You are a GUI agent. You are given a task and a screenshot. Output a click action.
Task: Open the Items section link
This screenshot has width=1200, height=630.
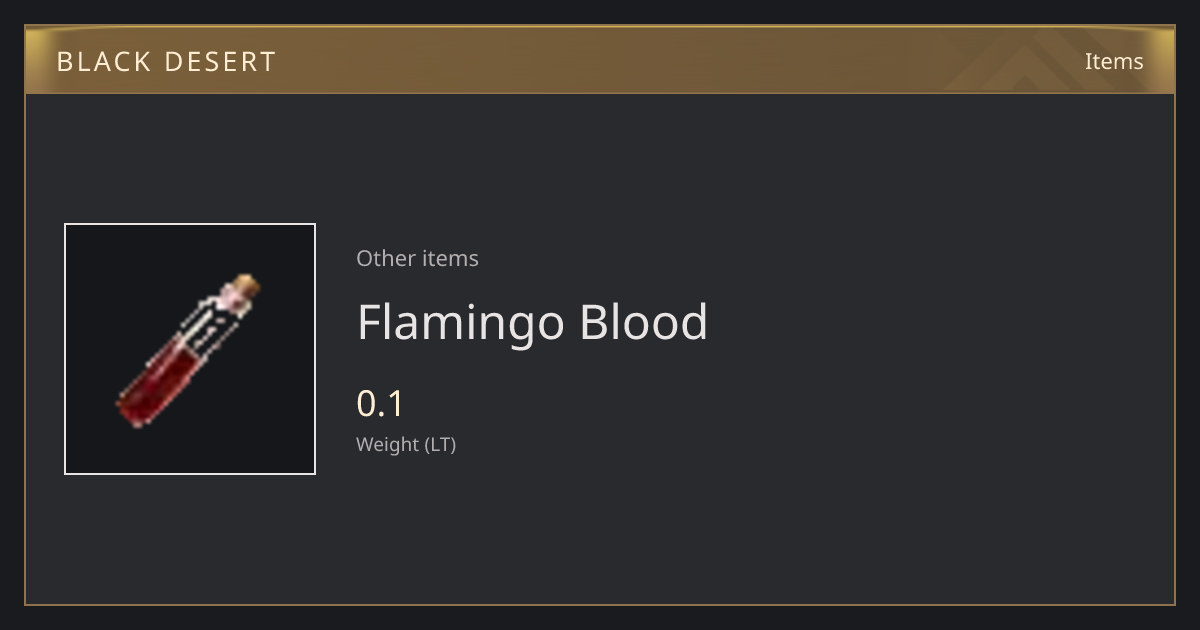pos(1114,61)
